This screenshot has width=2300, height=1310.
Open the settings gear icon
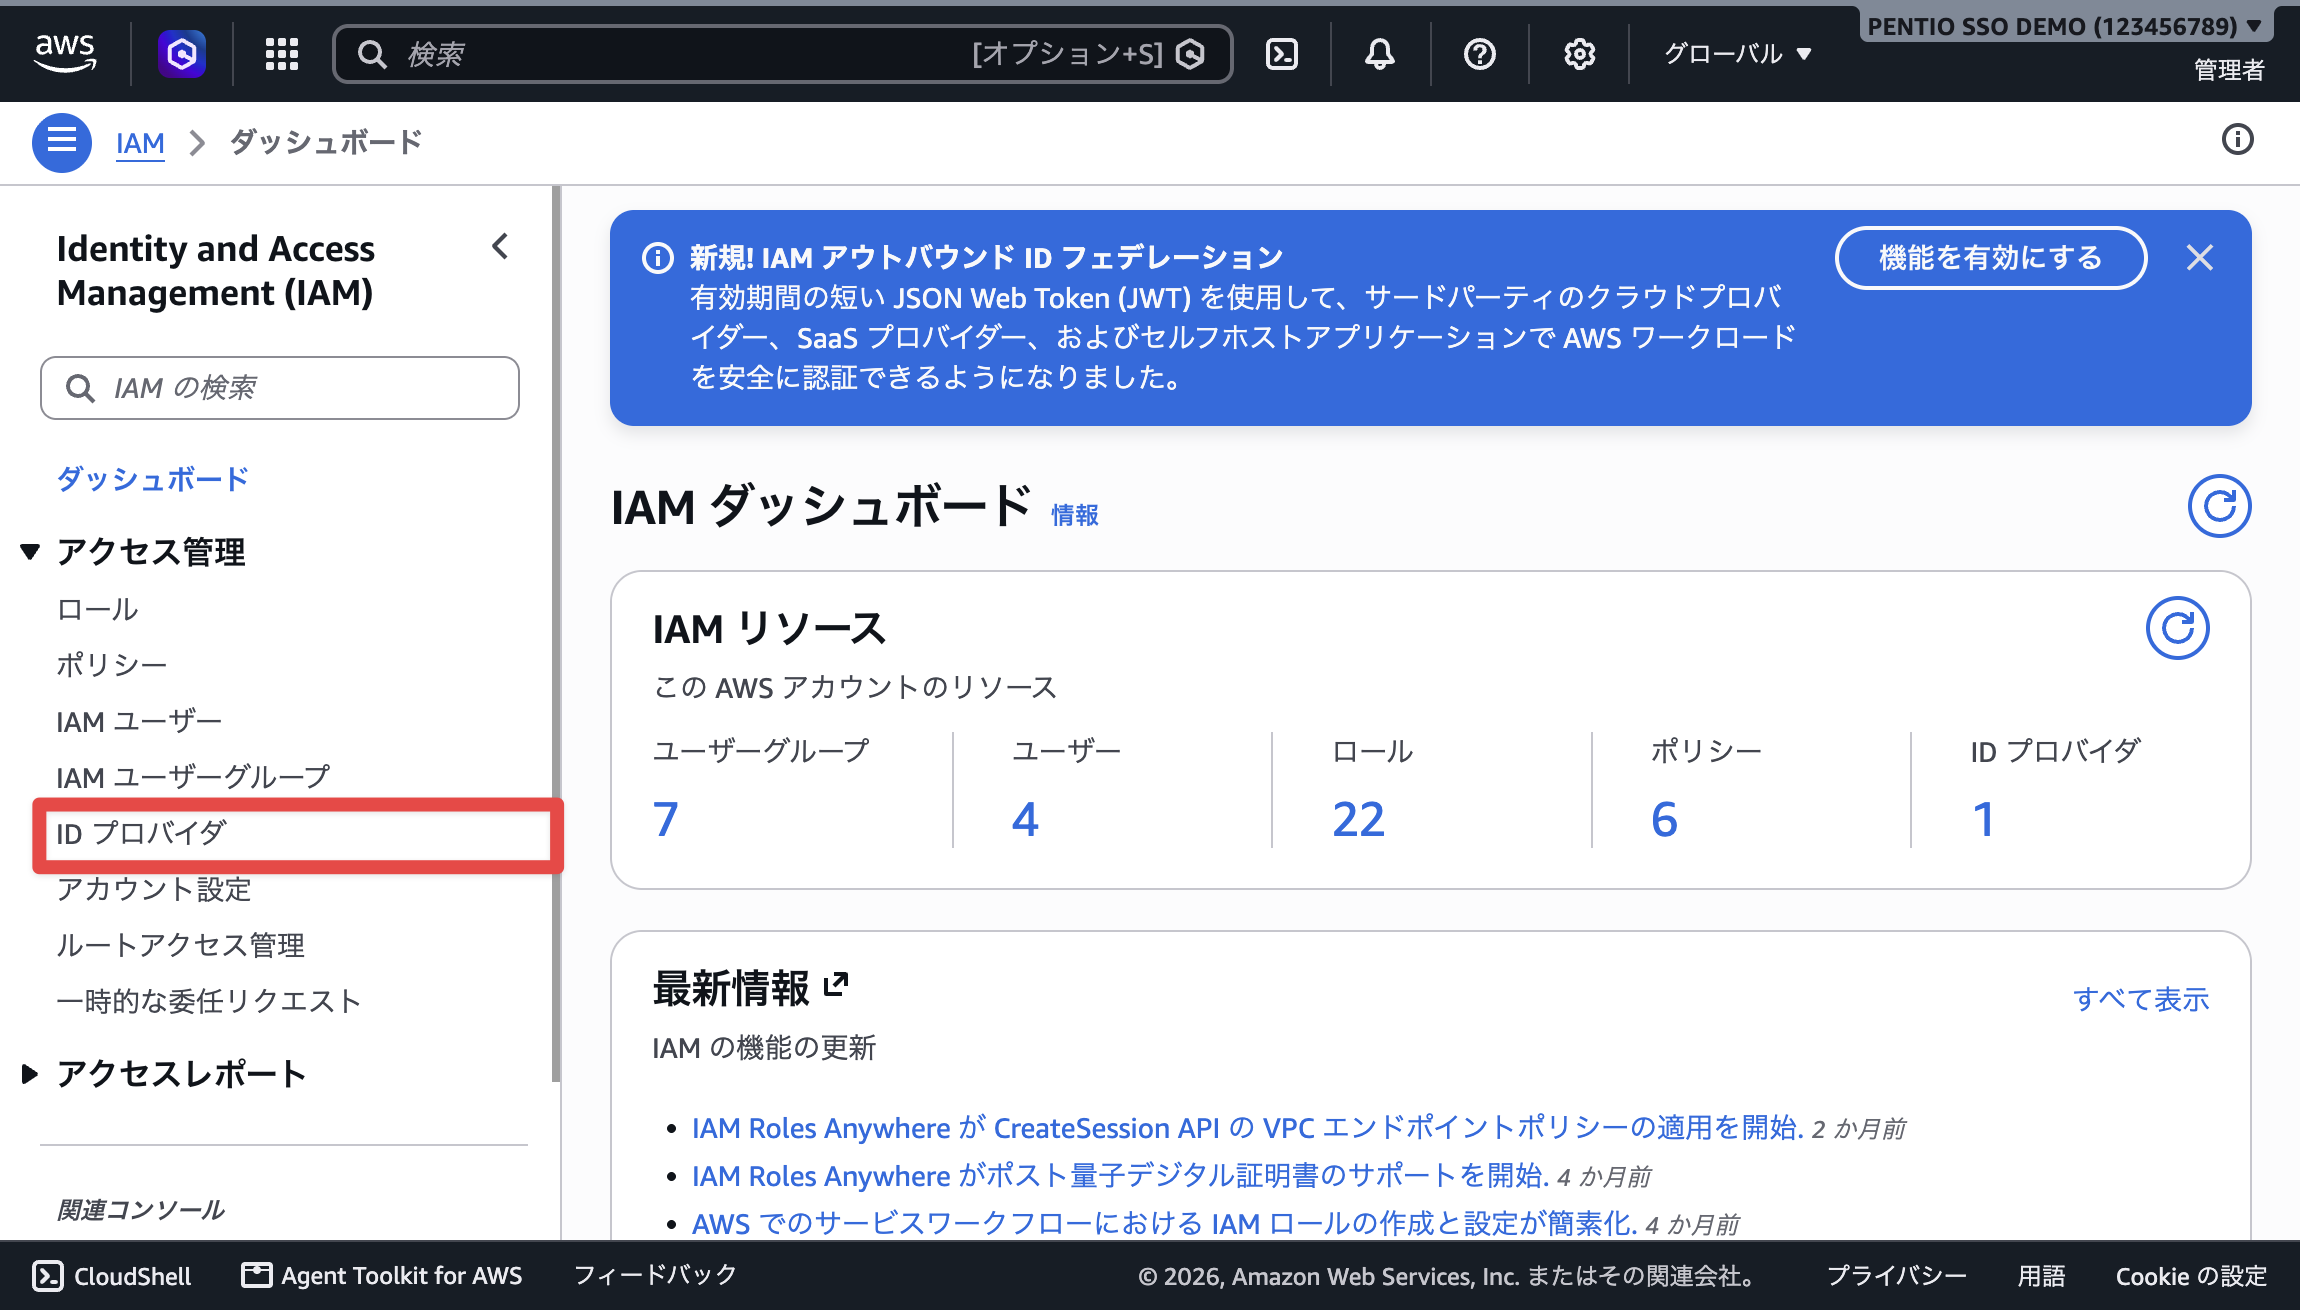click(x=1579, y=53)
